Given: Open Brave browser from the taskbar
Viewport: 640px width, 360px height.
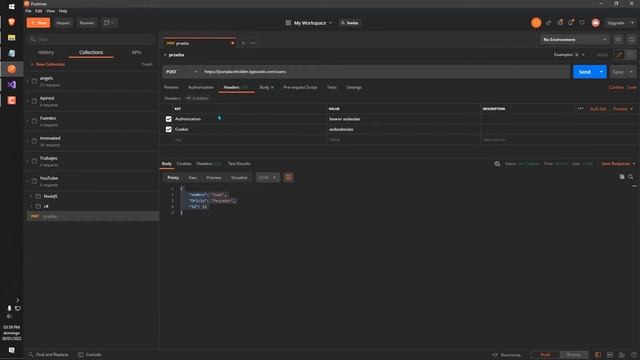Looking at the screenshot, I should tap(11, 22).
